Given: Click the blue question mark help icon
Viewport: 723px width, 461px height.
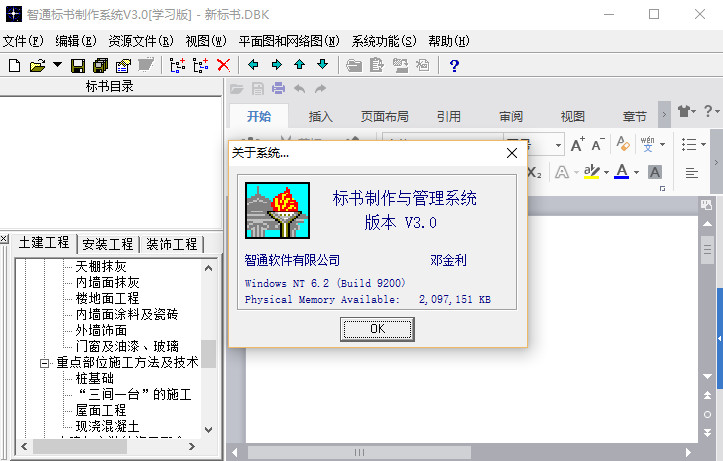Looking at the screenshot, I should coord(454,65).
